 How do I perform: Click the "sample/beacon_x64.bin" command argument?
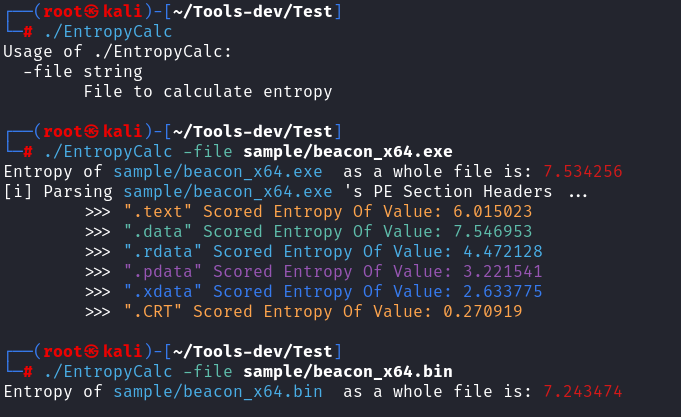tap(348, 371)
